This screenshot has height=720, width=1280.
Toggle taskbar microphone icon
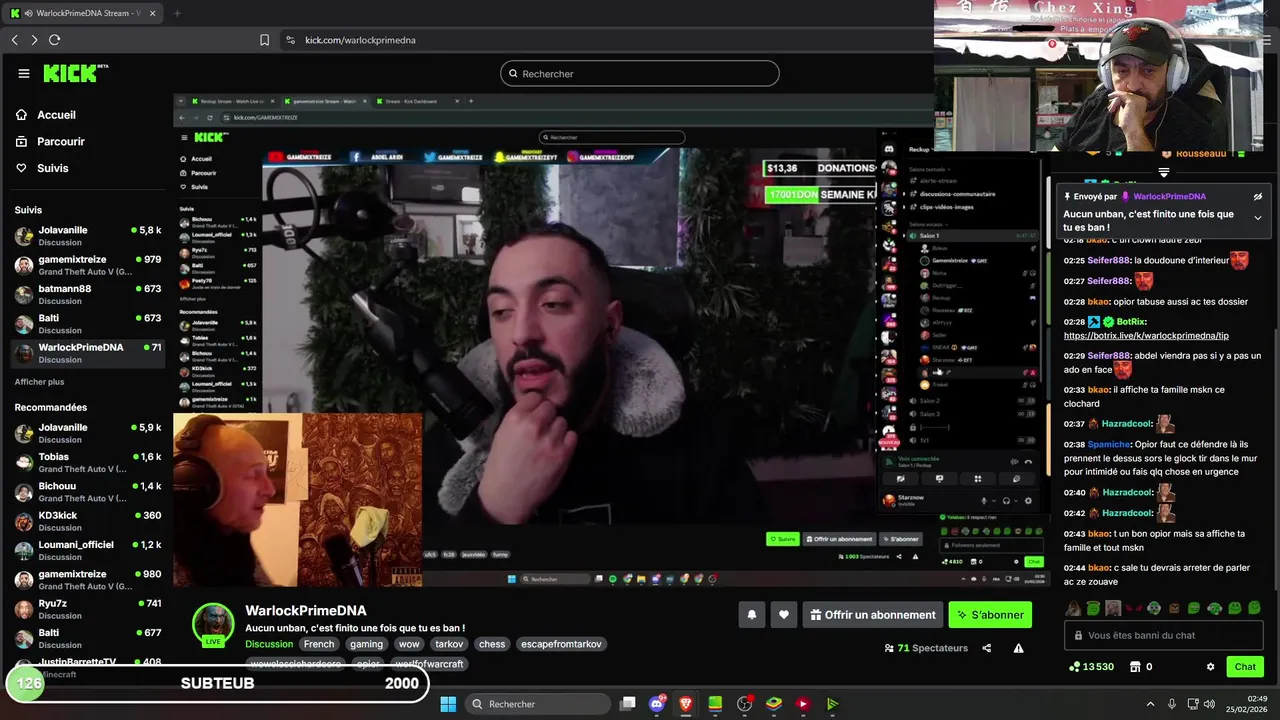(1172, 704)
